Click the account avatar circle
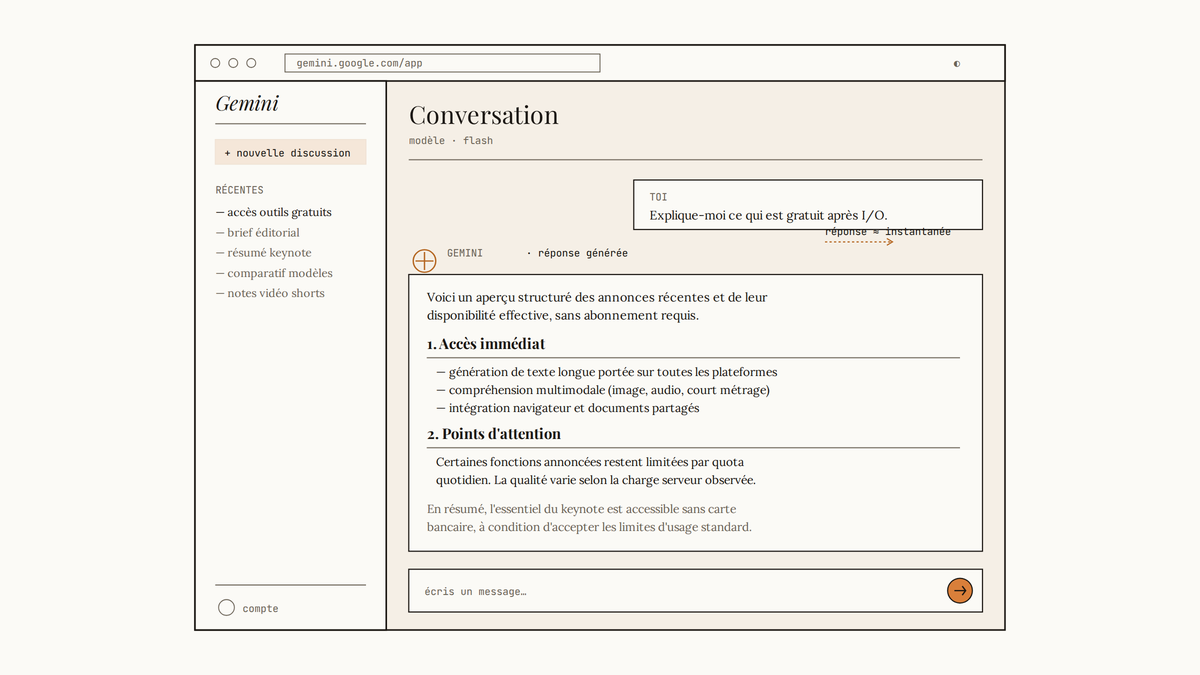Viewport: 1200px width, 675px height. coord(226,608)
